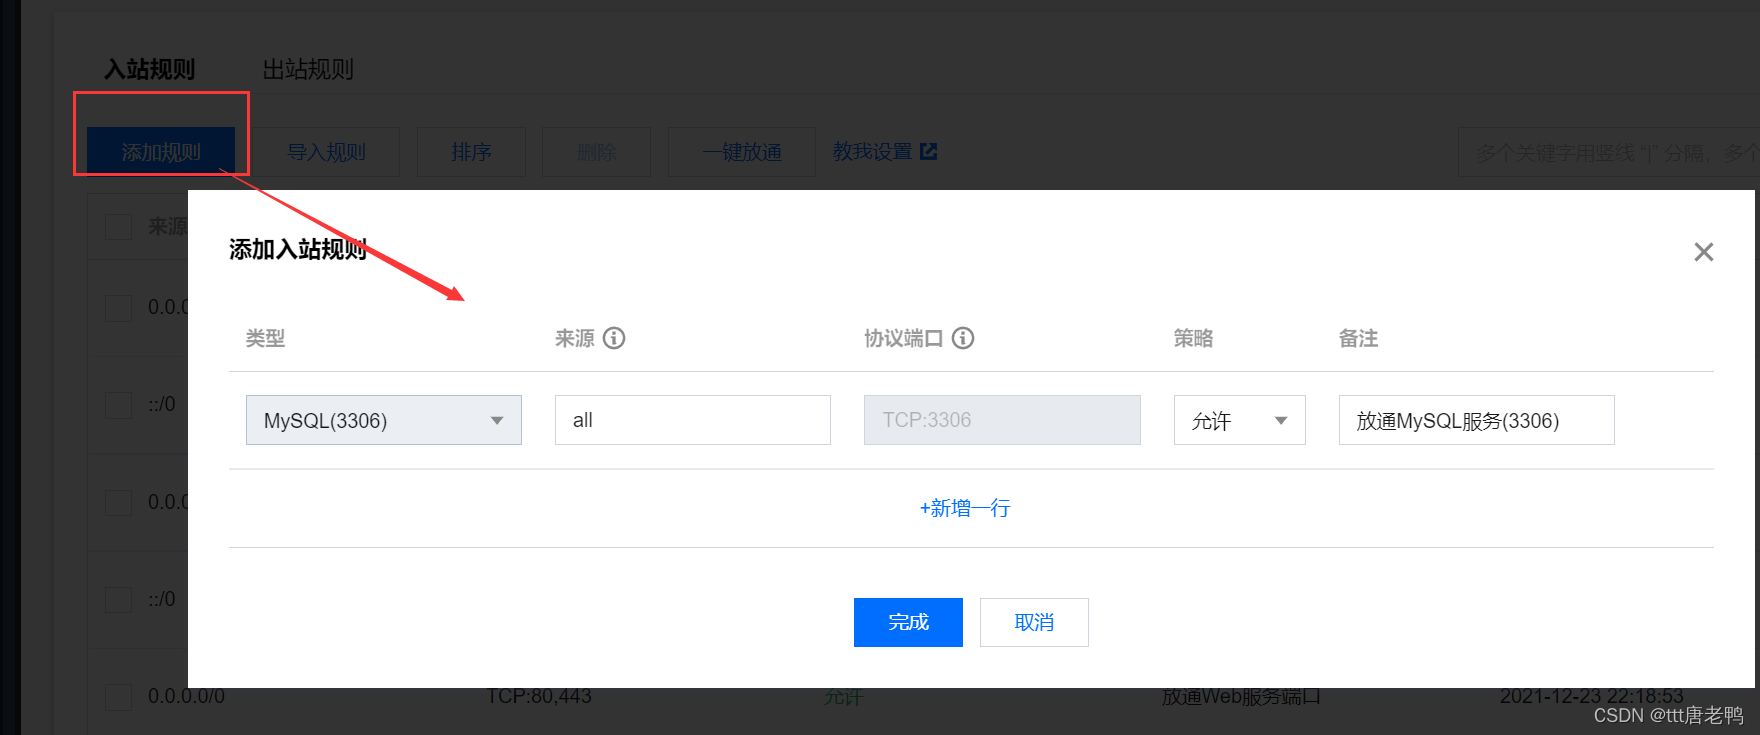Open the 允许 policy dropdown
The width and height of the screenshot is (1760, 735).
point(1240,420)
